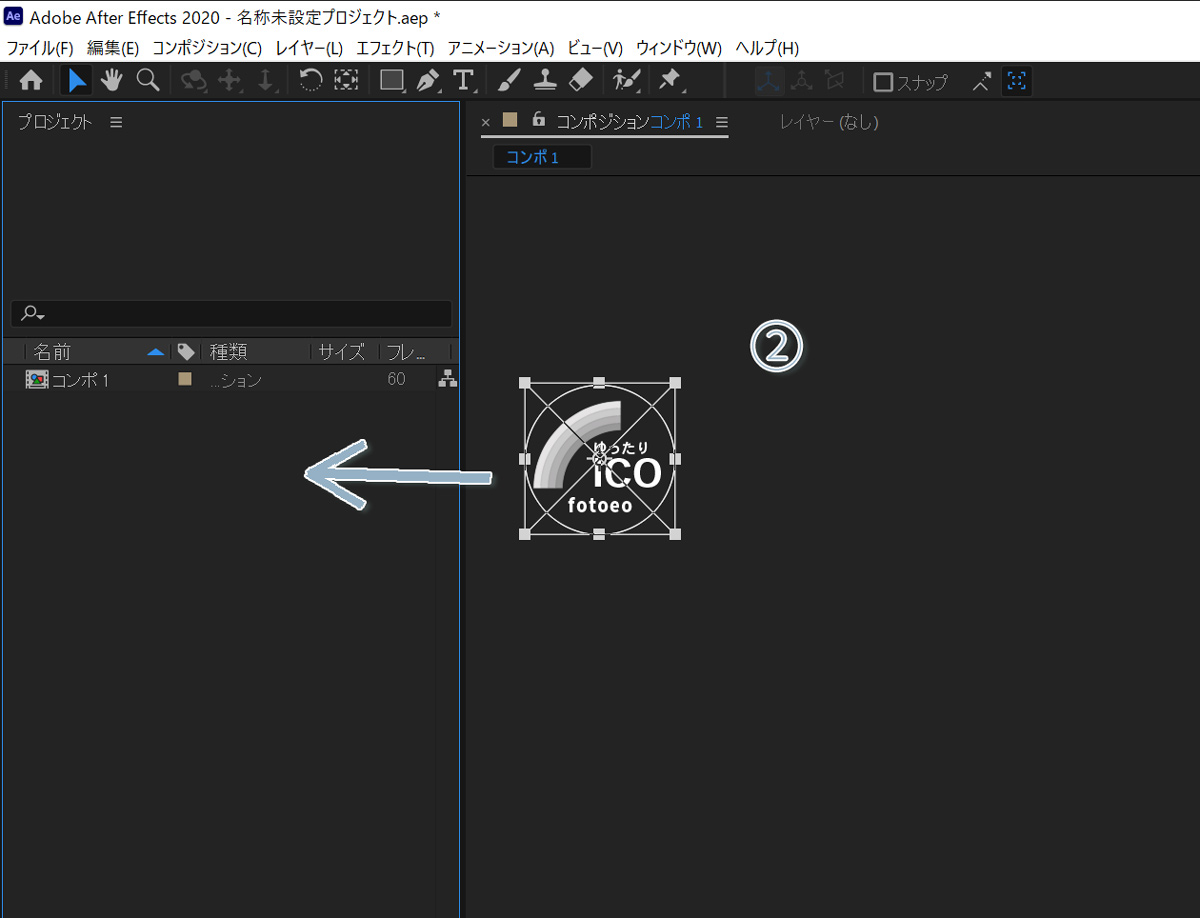
Task: Select the Type text tool
Action: 462,81
